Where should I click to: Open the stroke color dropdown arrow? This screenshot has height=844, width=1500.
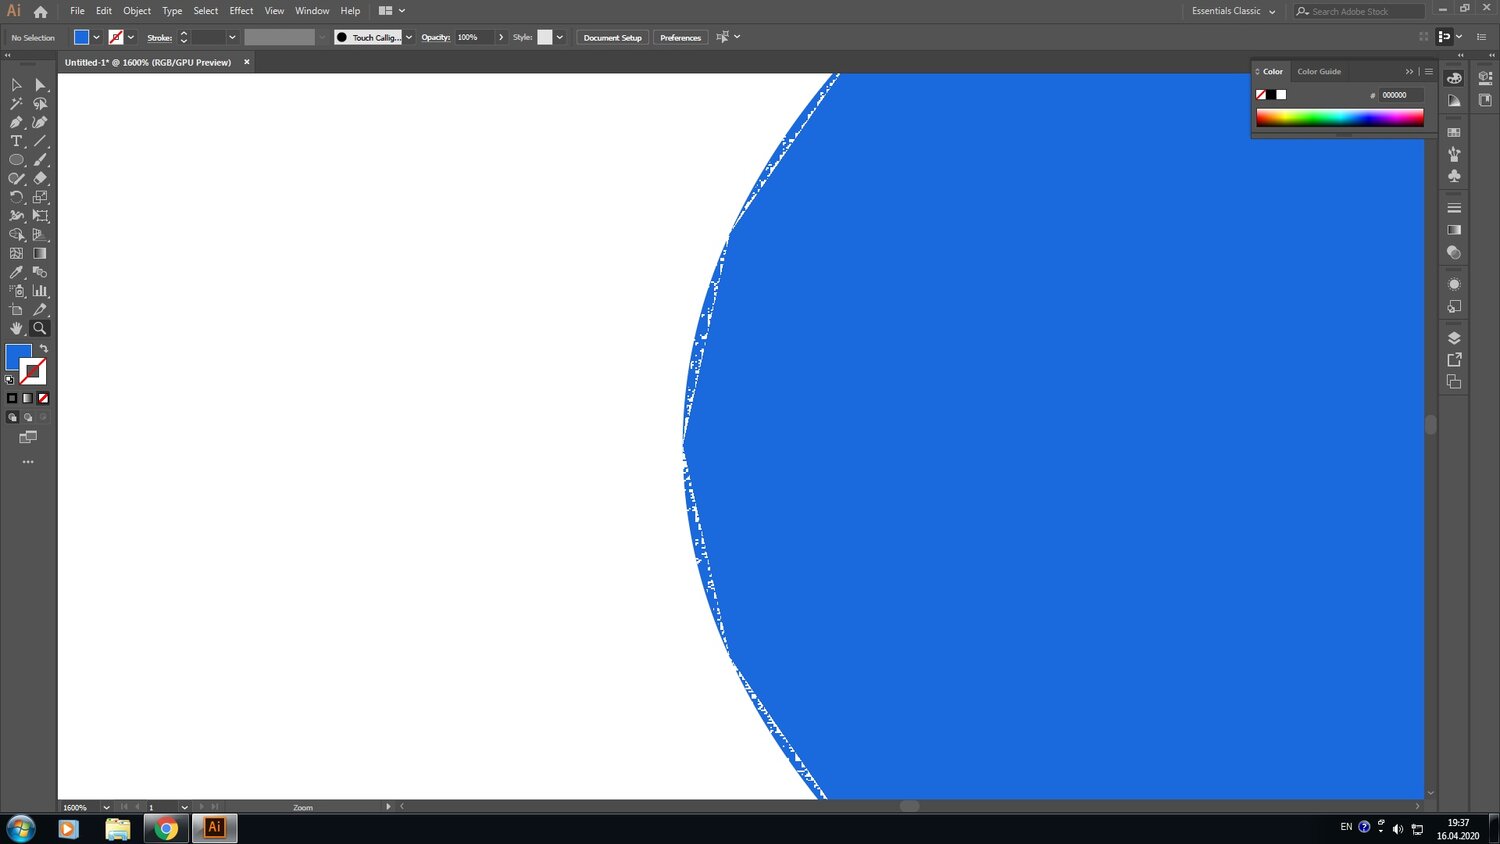tap(131, 37)
